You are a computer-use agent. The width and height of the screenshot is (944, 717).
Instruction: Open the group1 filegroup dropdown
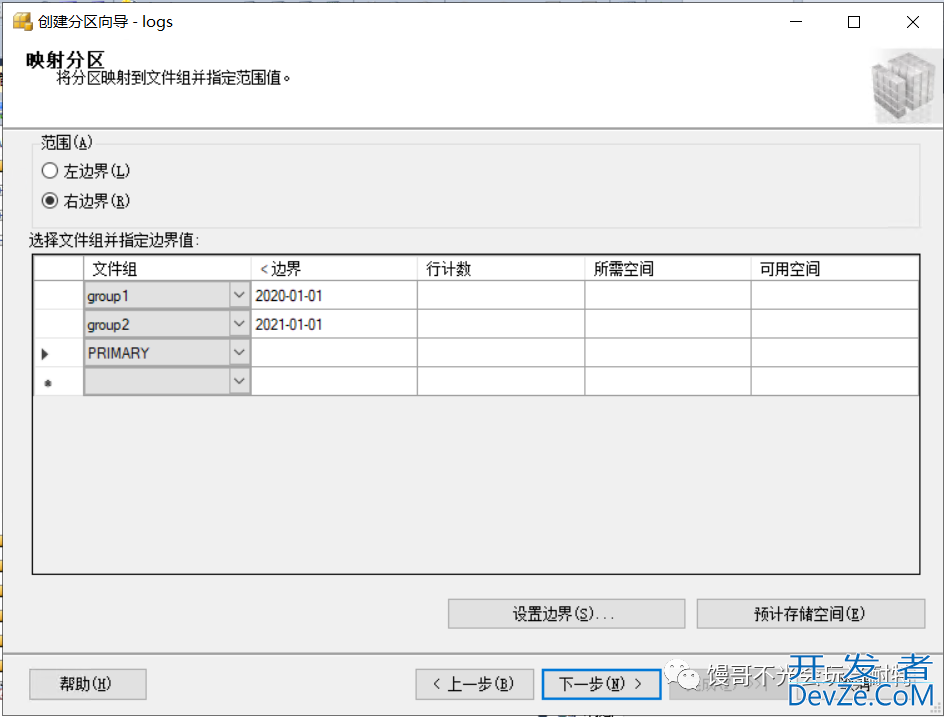coord(239,295)
